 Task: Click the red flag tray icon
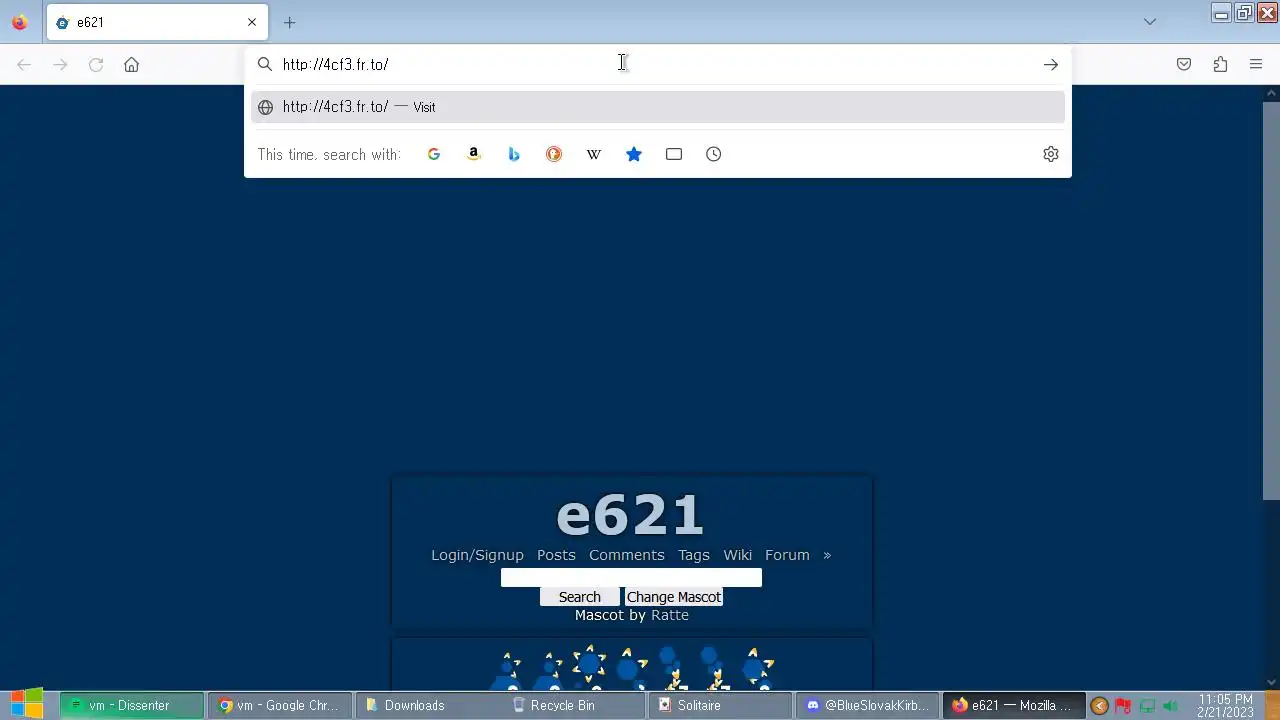[x=1123, y=706]
